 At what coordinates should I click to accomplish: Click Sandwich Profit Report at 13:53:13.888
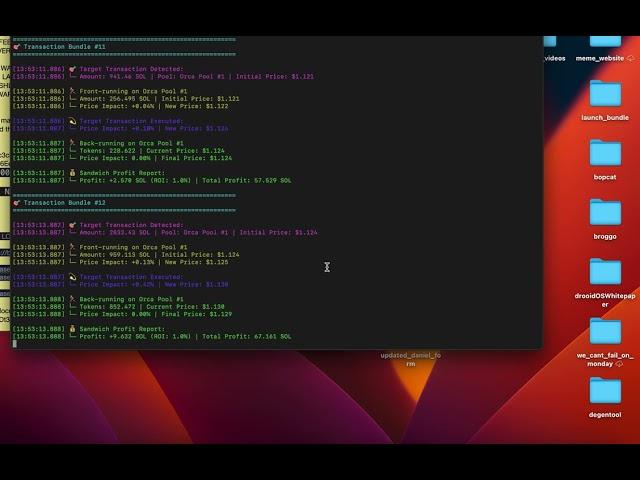(x=89, y=329)
